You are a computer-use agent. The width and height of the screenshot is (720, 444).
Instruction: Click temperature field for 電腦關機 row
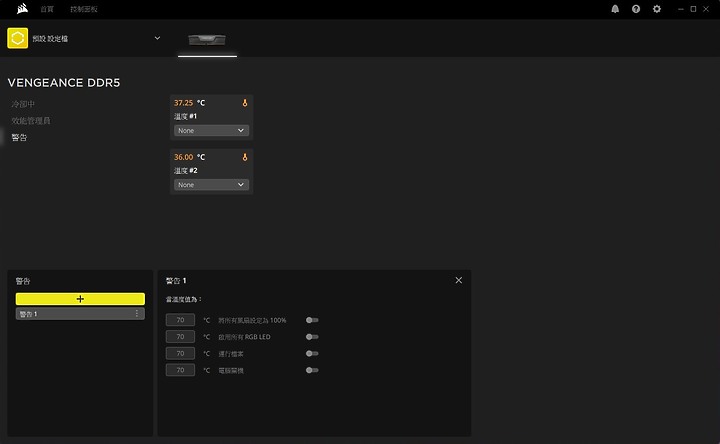tap(180, 370)
